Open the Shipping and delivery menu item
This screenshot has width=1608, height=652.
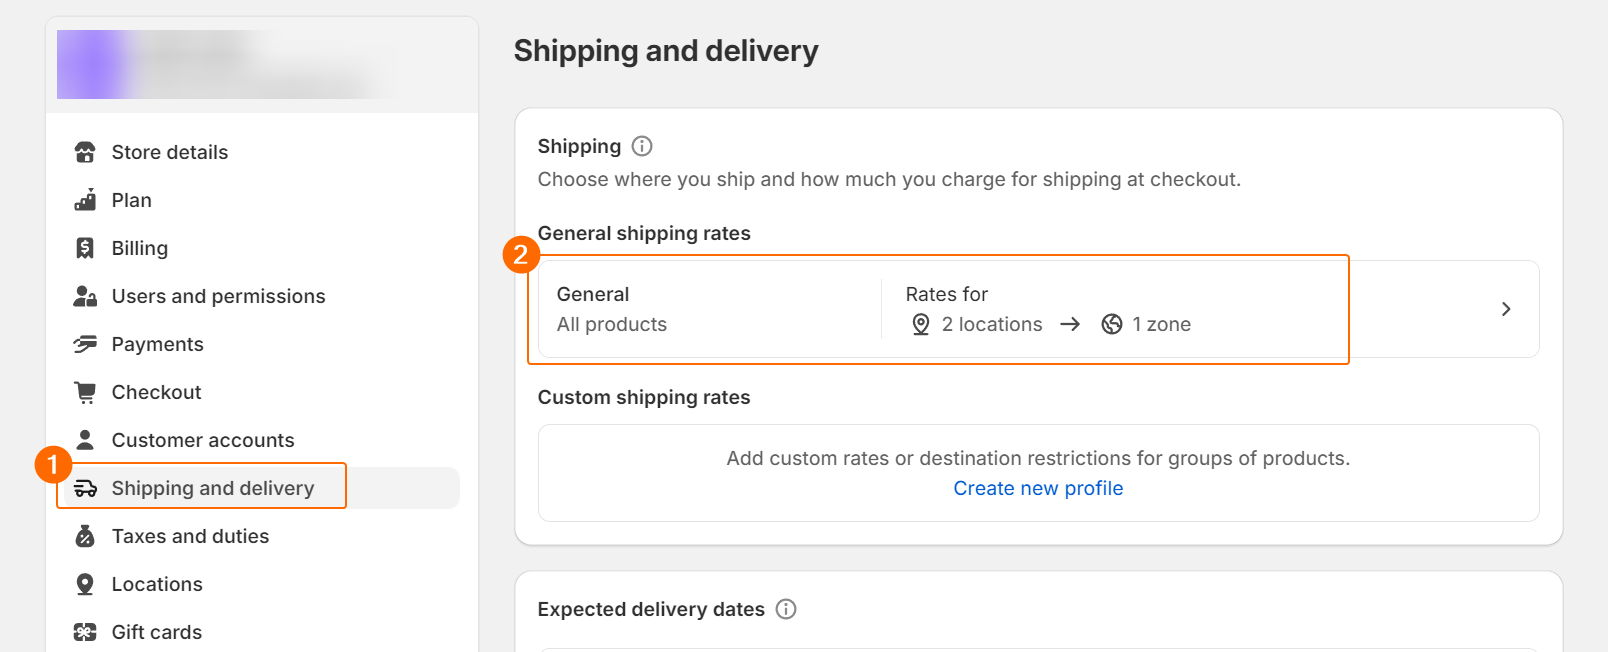pyautogui.click(x=212, y=488)
